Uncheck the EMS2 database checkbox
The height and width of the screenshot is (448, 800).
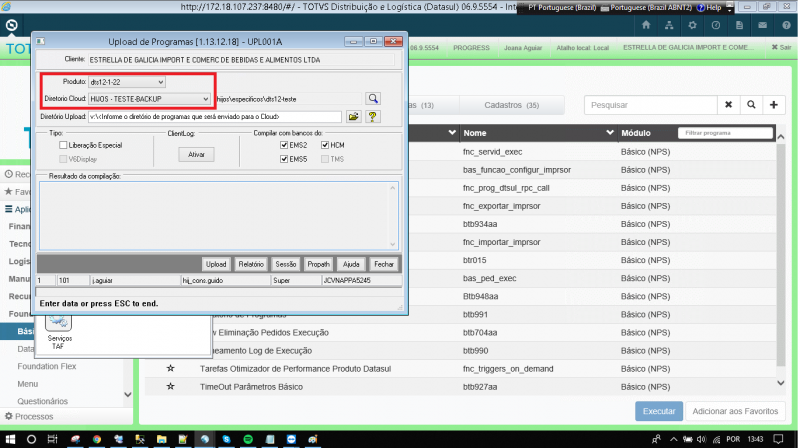pos(284,145)
